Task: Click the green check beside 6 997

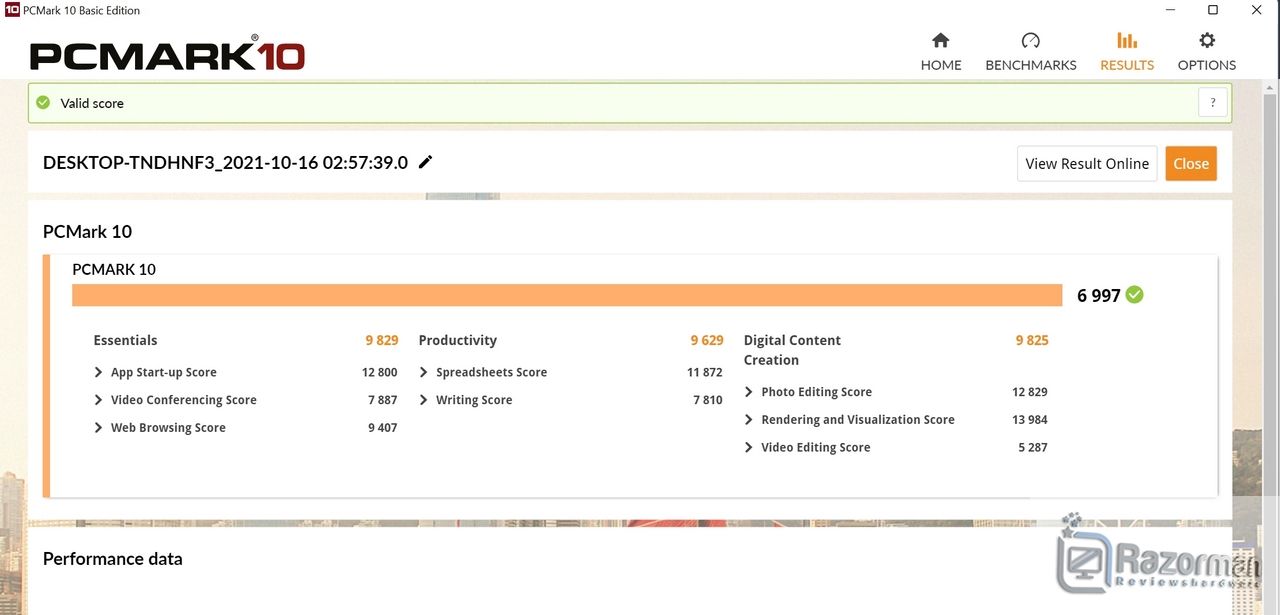Action: pyautogui.click(x=1134, y=295)
